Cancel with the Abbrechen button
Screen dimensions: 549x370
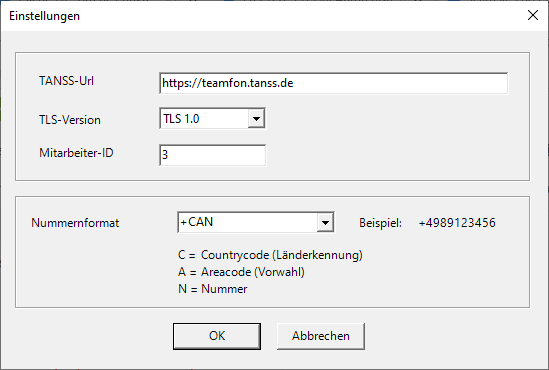point(321,336)
